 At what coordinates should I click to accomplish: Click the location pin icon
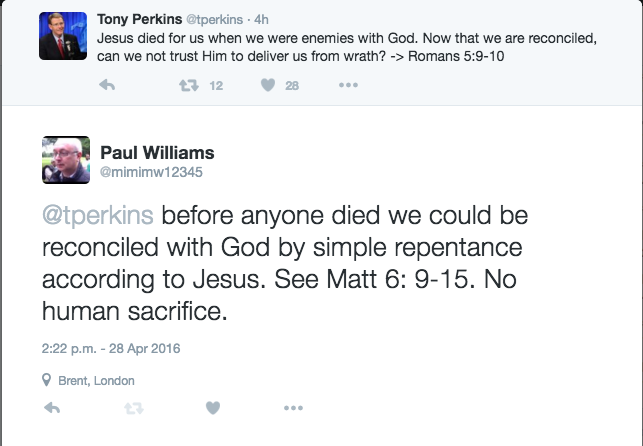[47, 380]
